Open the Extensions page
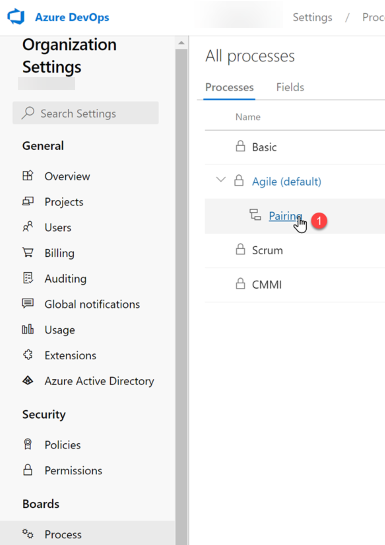Image resolution: width=385 pixels, height=545 pixels. (x=70, y=356)
